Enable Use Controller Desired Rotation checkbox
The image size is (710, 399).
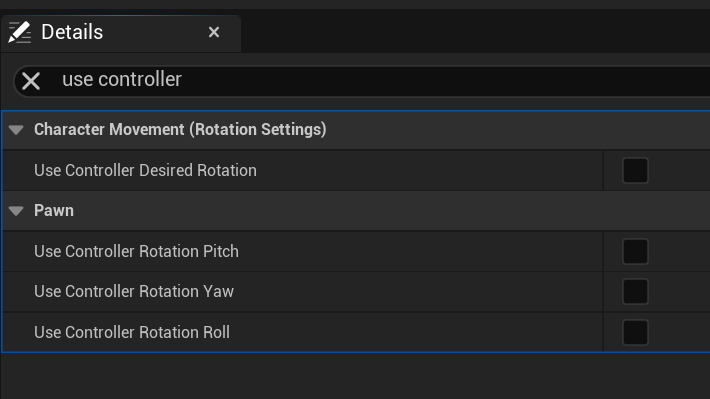click(635, 170)
